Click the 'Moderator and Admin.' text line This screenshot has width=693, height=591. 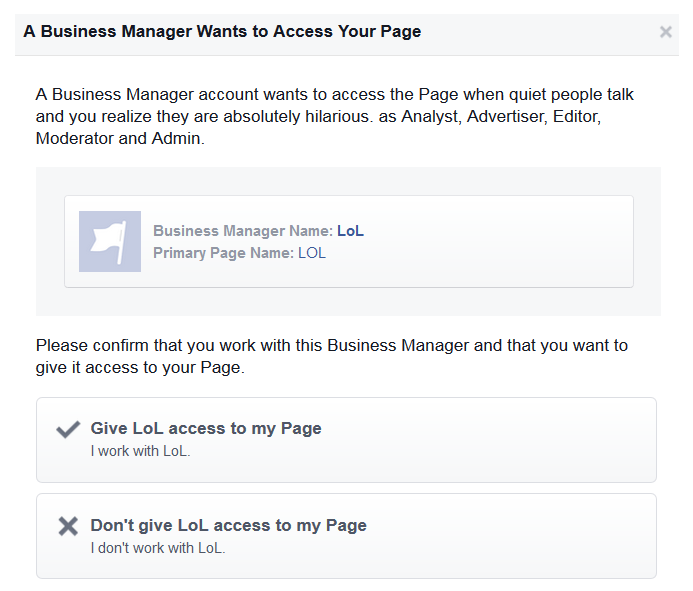tap(120, 138)
